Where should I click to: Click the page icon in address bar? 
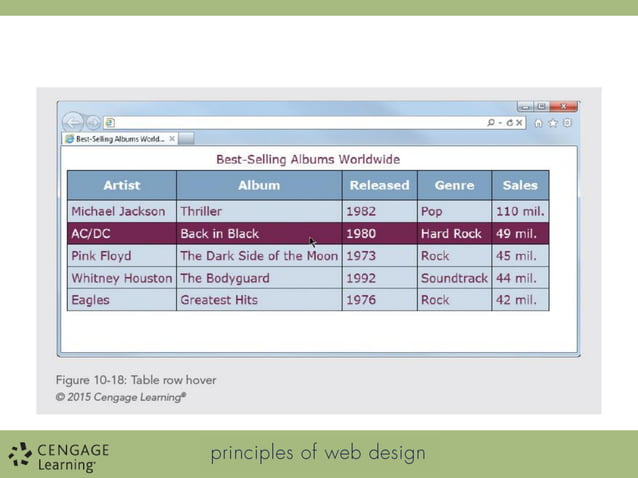pyautogui.click(x=110, y=122)
